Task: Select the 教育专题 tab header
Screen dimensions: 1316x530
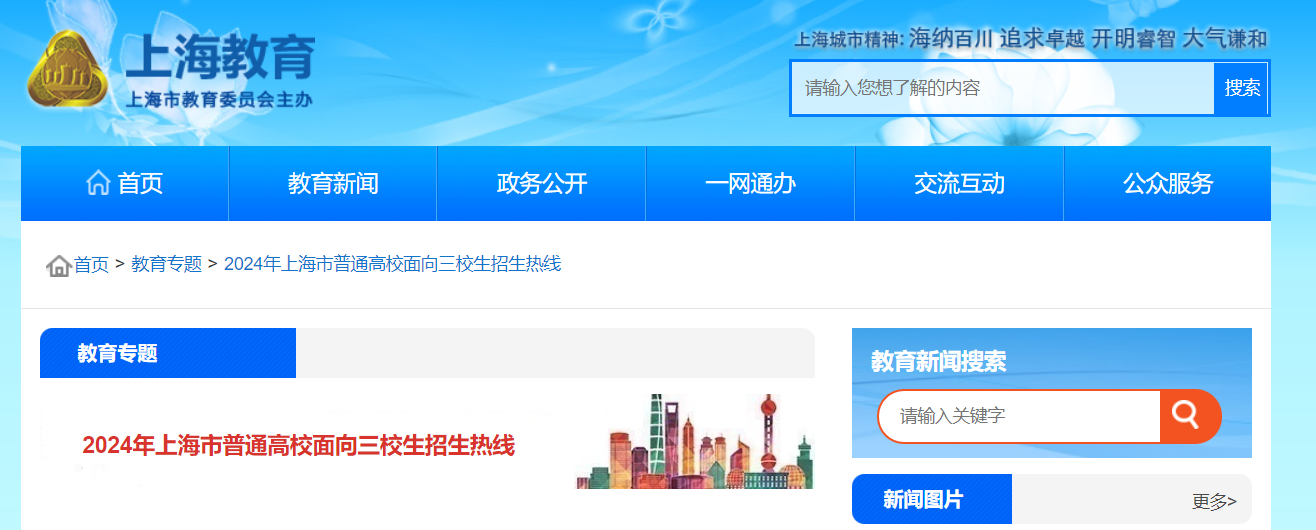Action: 168,353
